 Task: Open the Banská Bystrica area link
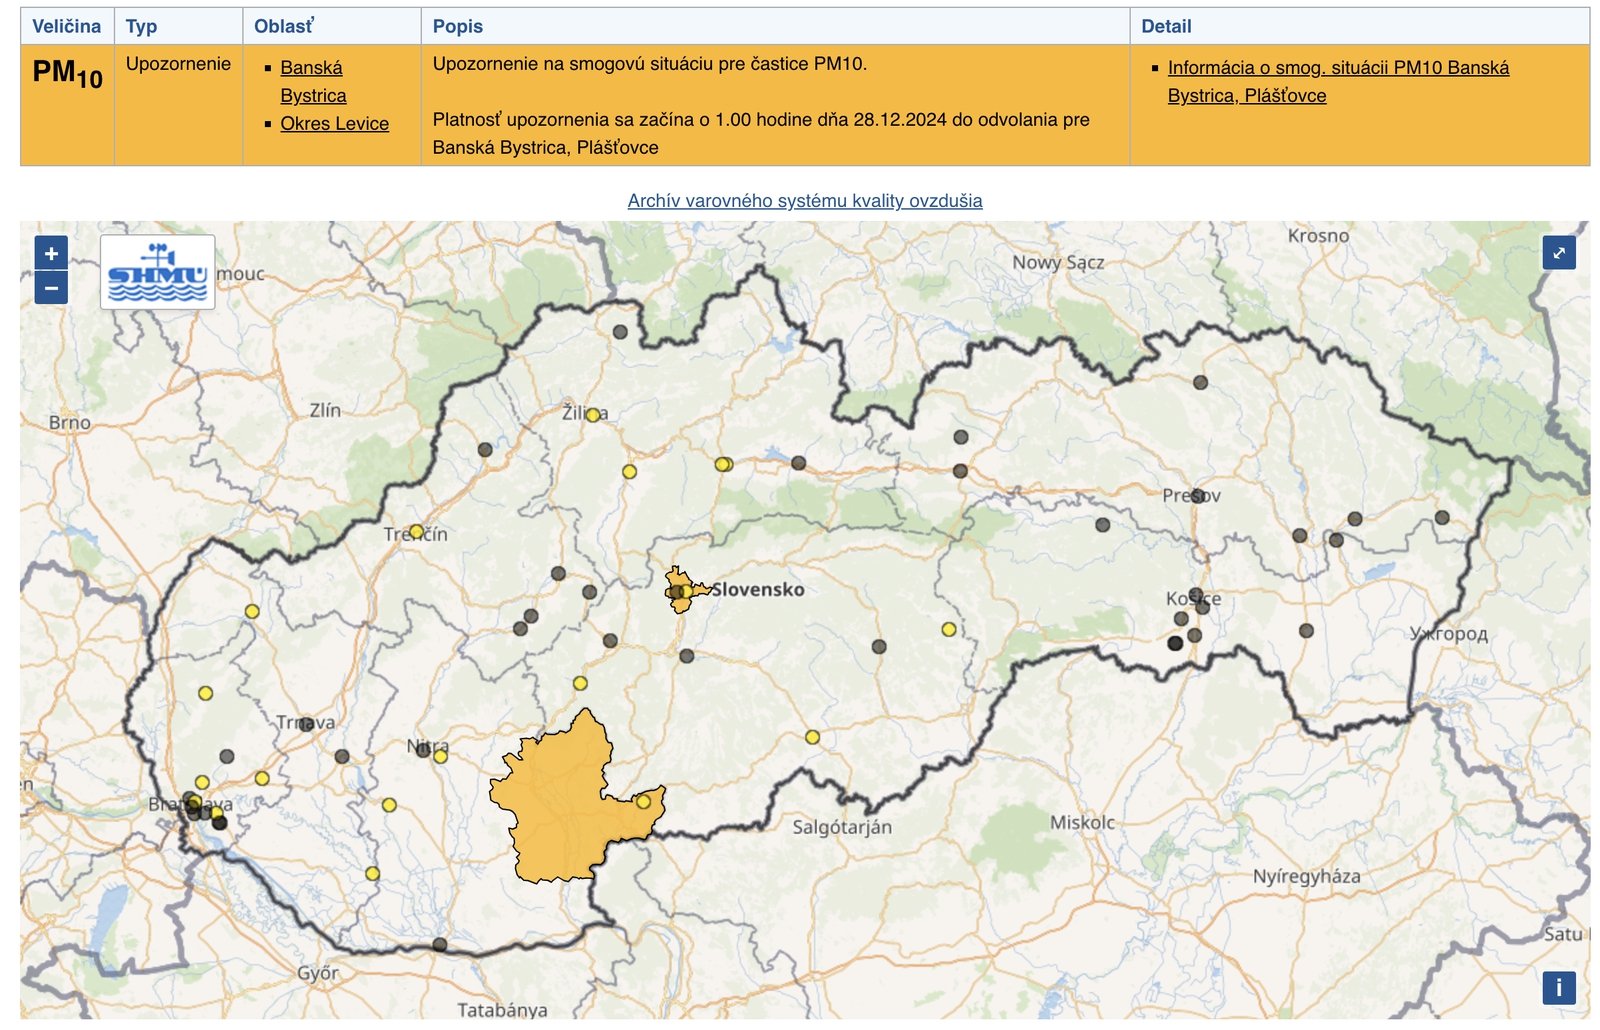click(x=313, y=81)
